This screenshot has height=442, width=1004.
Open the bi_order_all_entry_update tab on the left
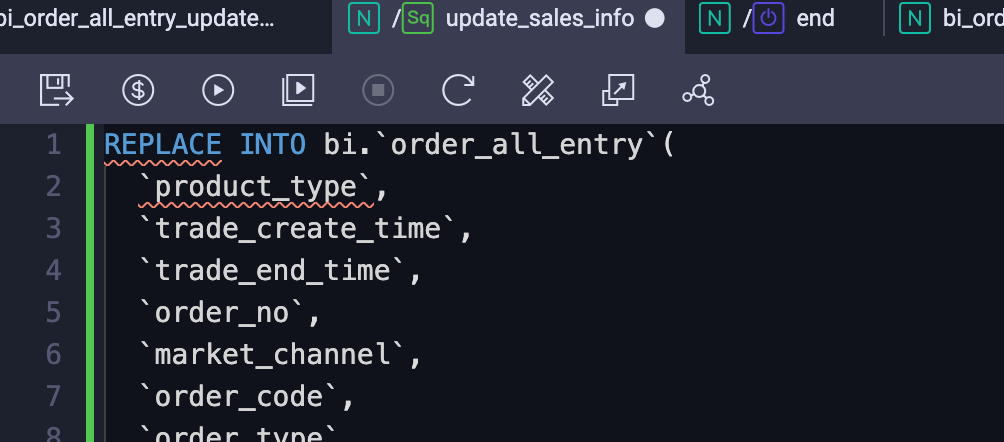pos(137,18)
